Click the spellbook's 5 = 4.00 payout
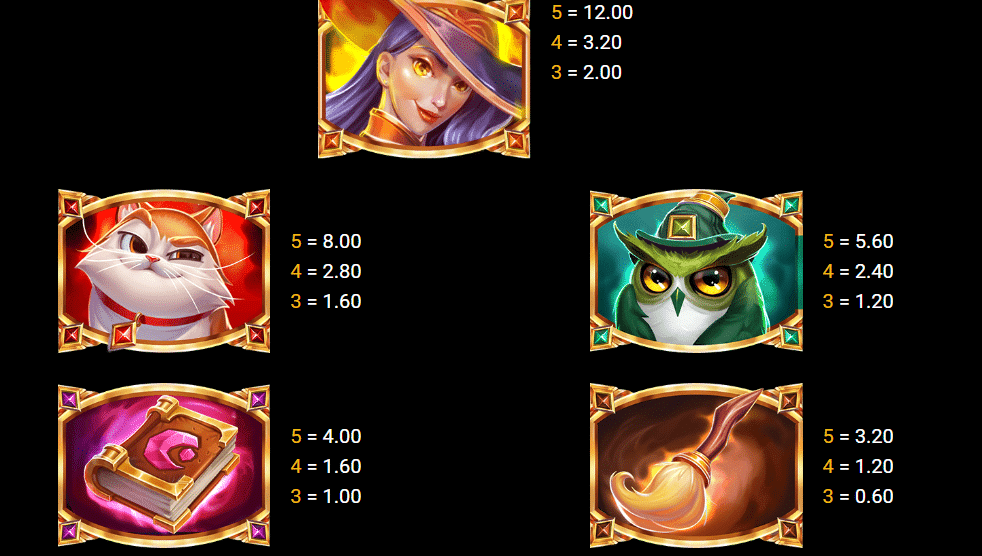982x556 pixels. [x=326, y=436]
